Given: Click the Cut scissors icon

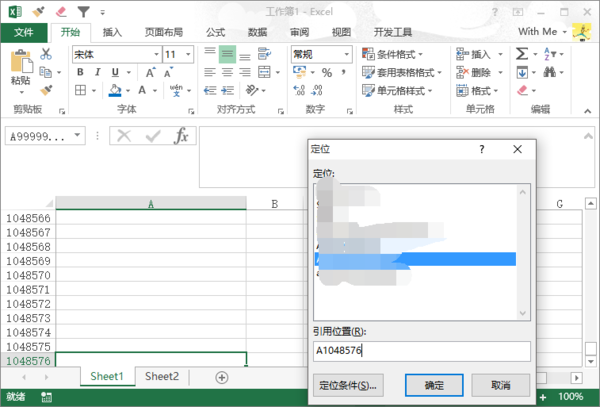Looking at the screenshot, I should click(x=46, y=54).
